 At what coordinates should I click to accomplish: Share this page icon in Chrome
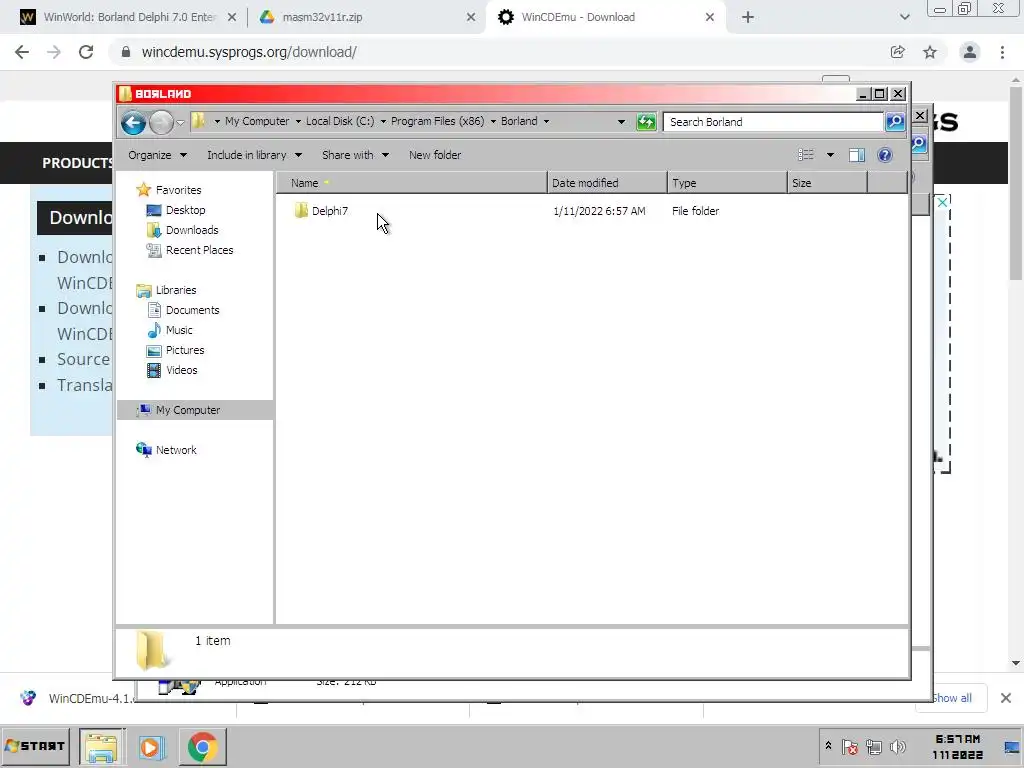coord(897,52)
